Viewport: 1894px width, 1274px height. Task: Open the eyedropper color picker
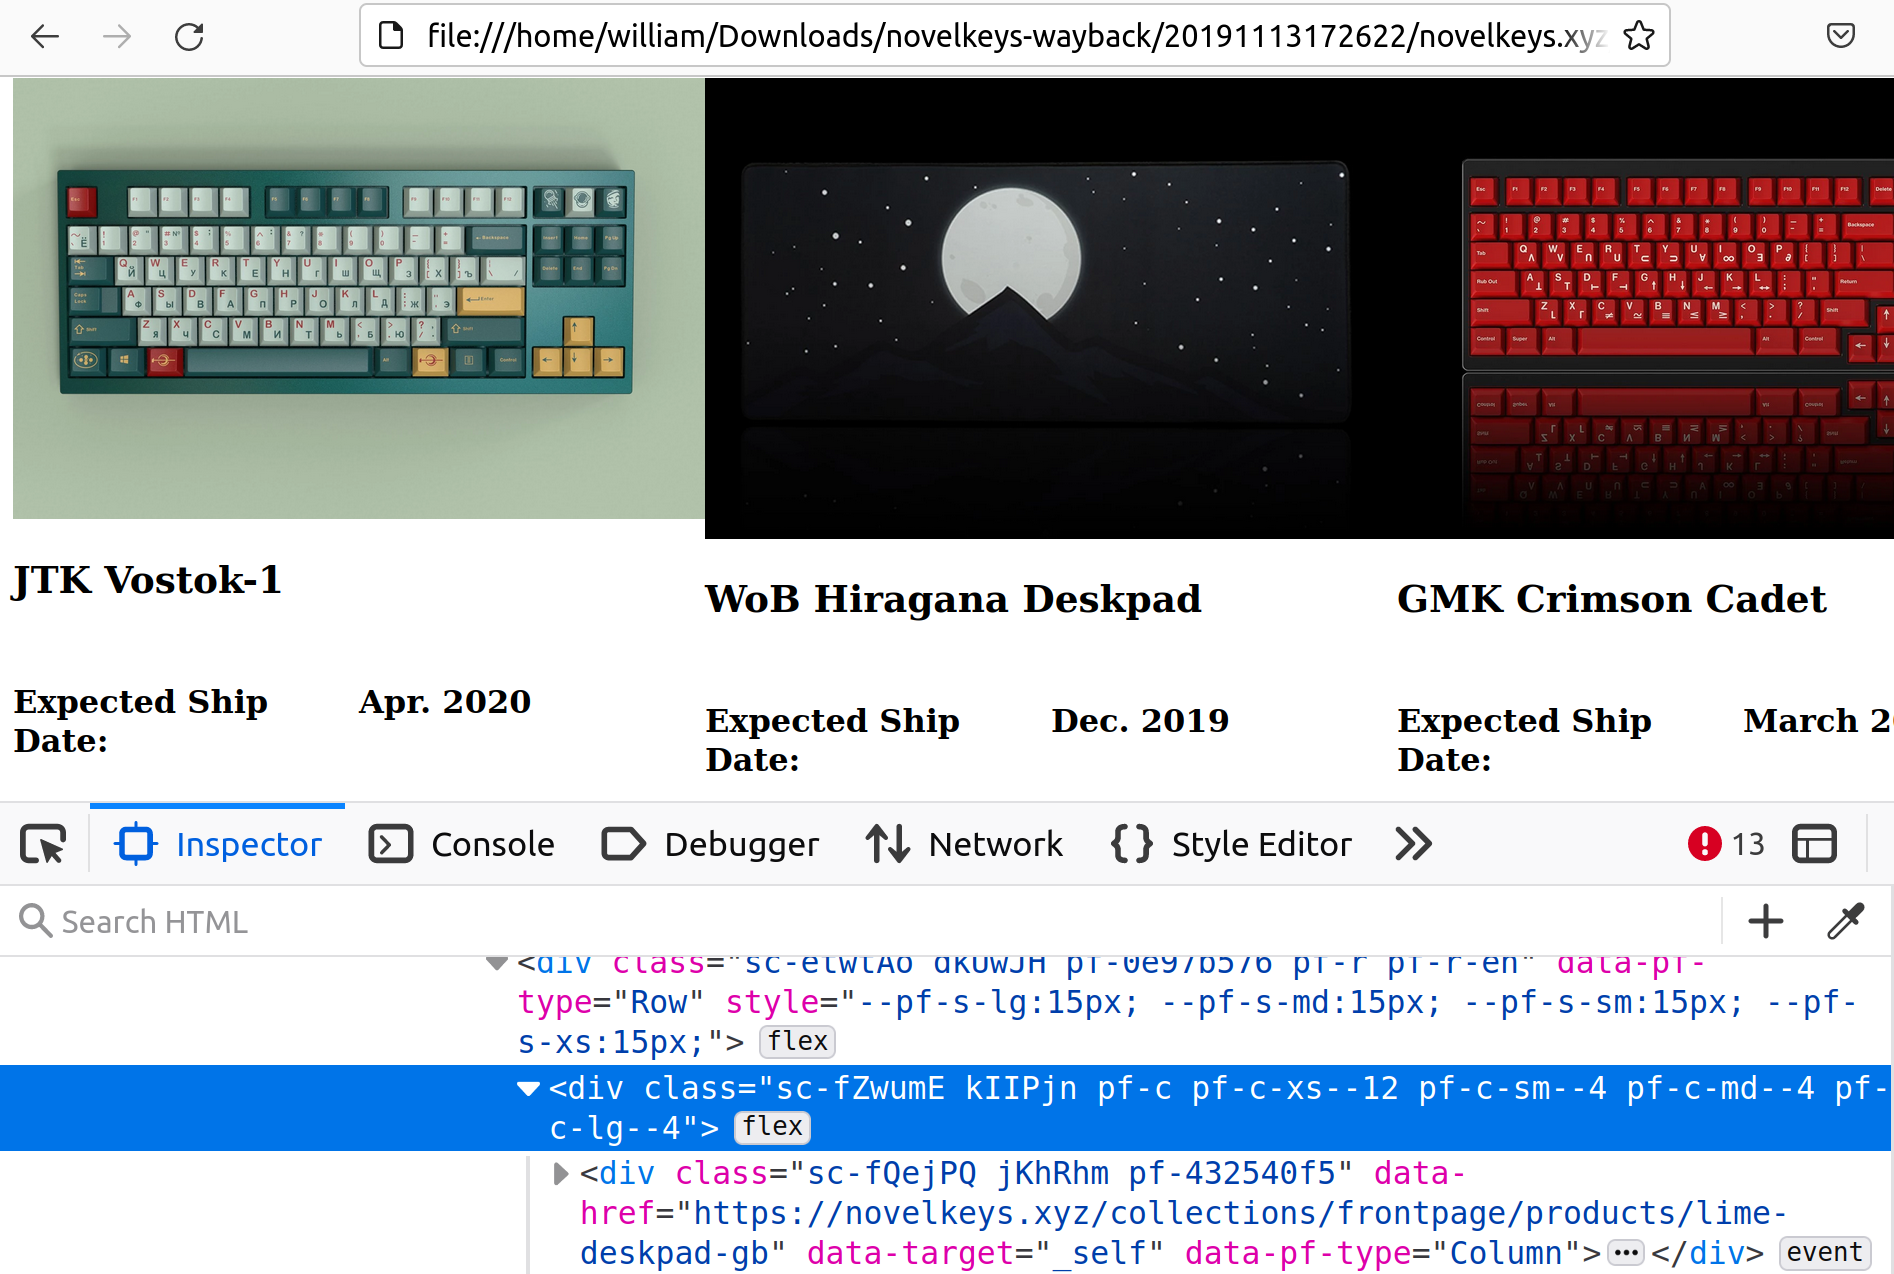pyautogui.click(x=1845, y=921)
